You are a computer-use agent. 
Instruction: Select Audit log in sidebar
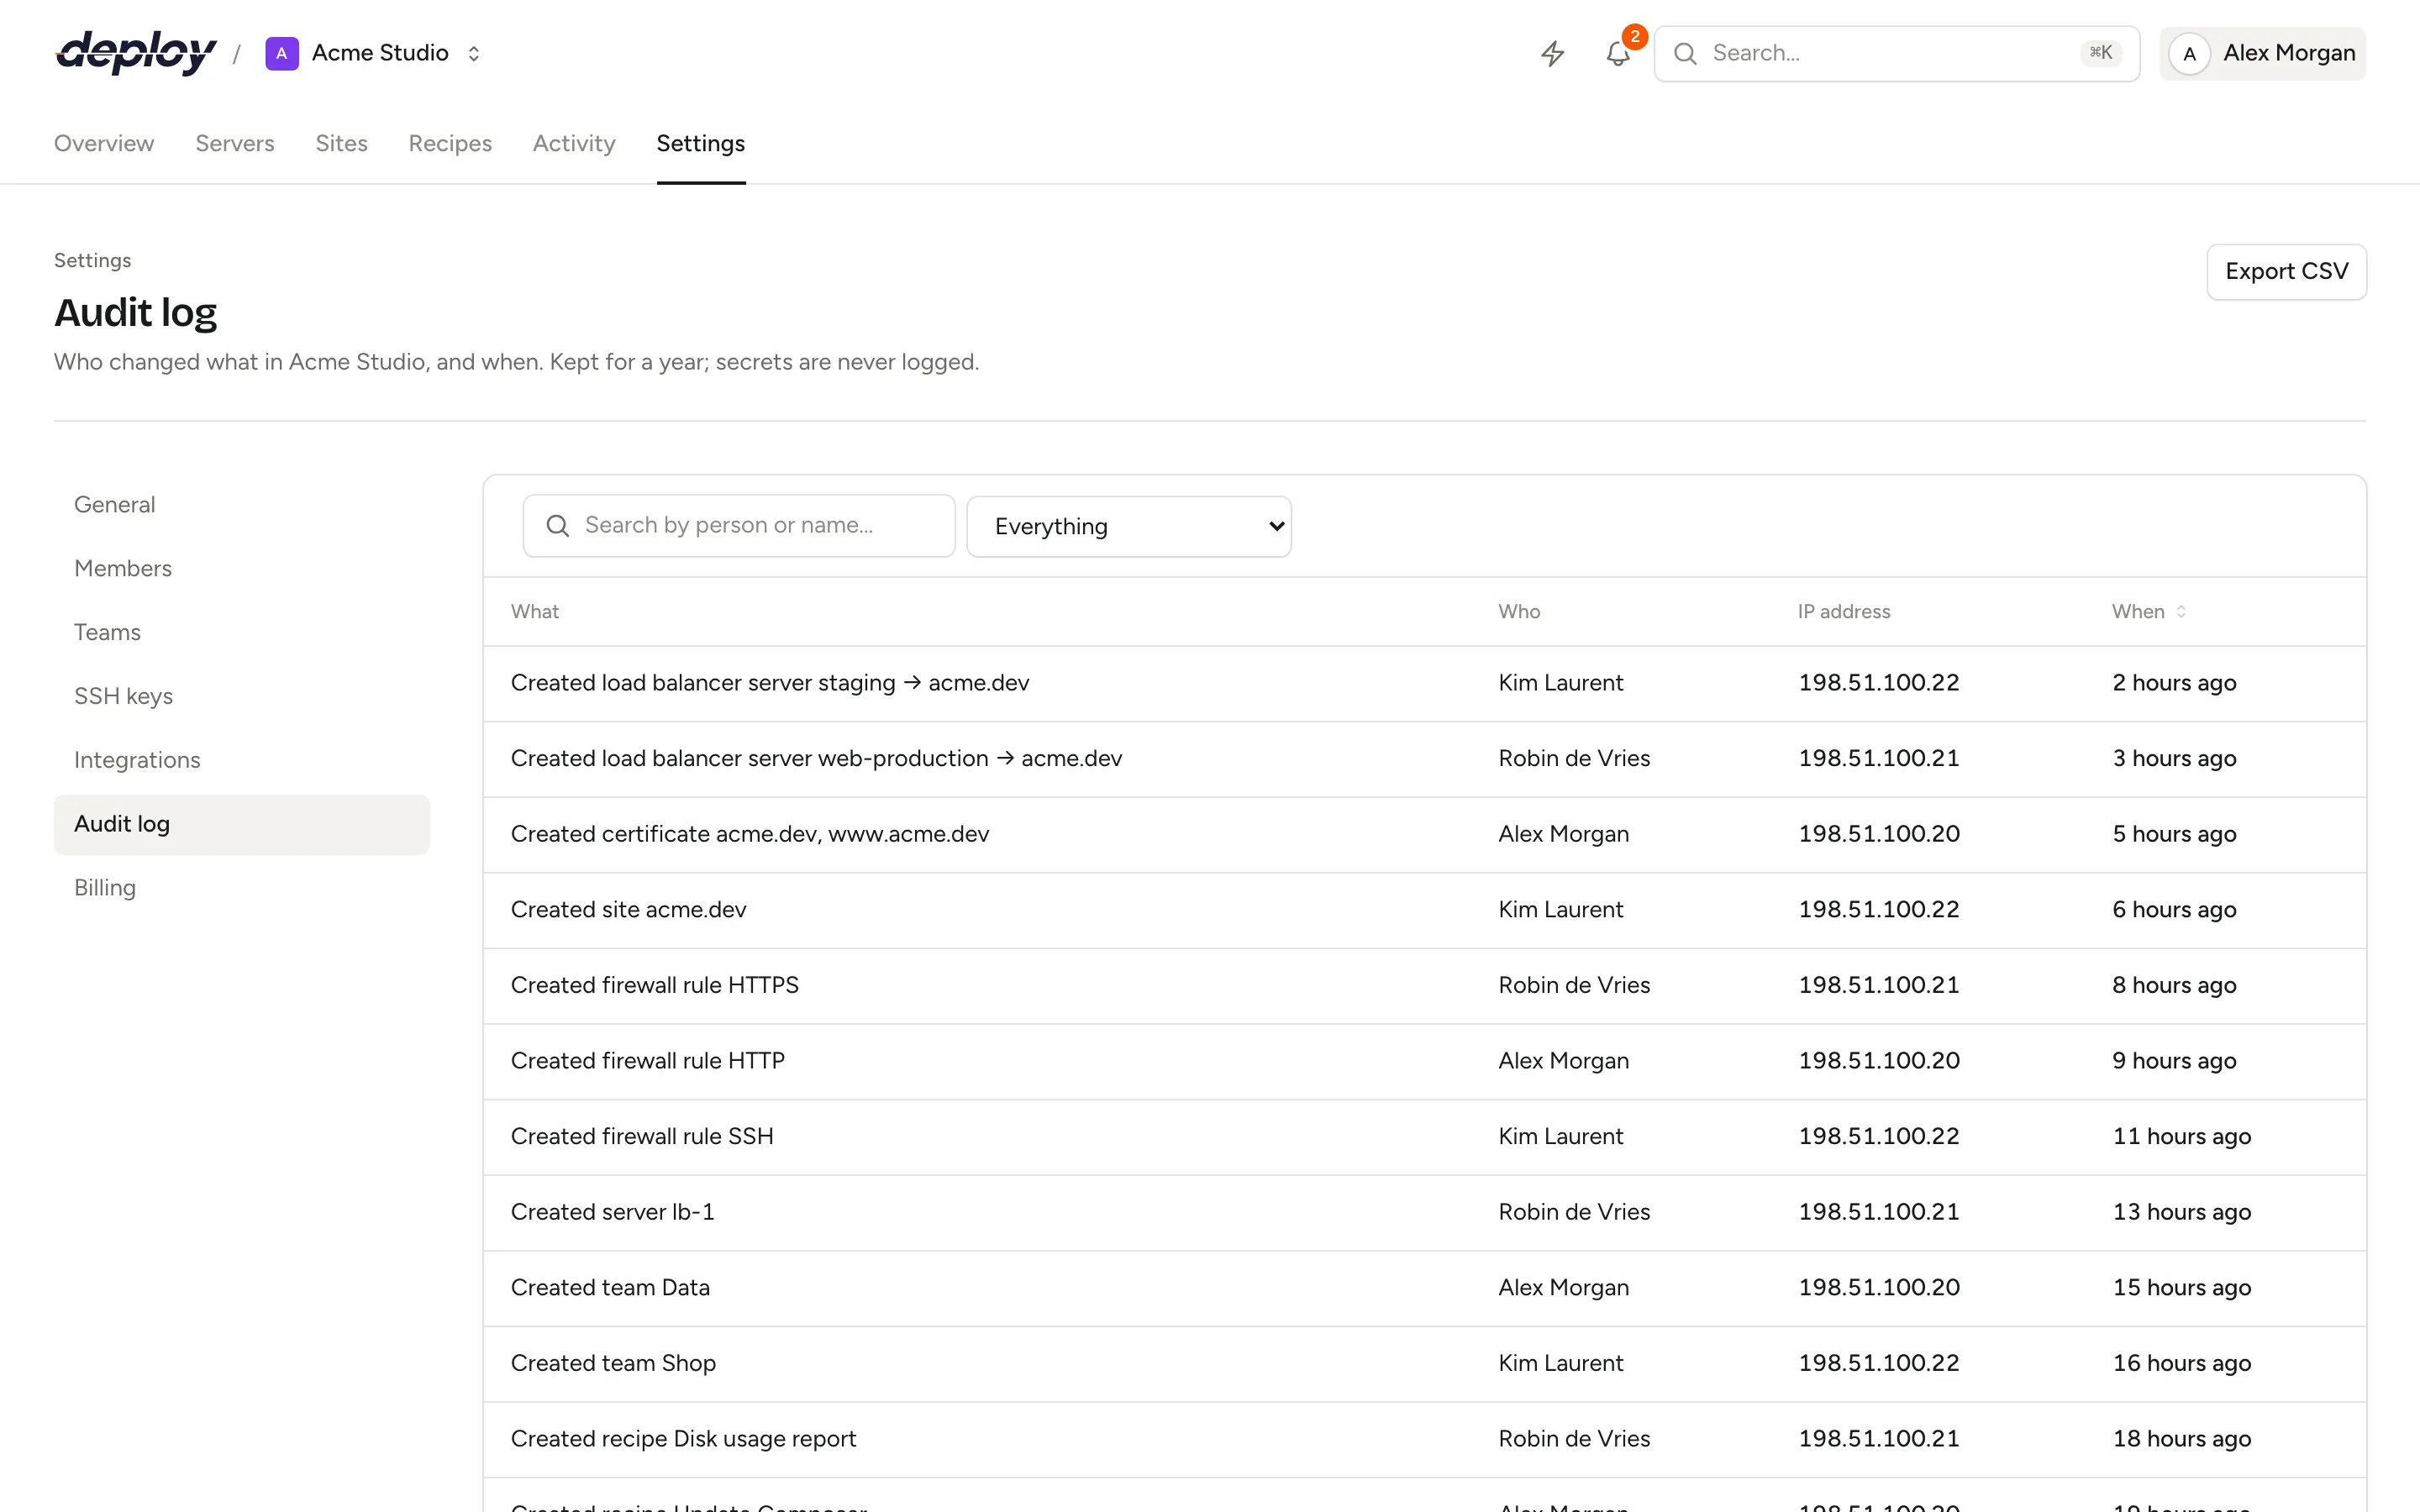(242, 825)
